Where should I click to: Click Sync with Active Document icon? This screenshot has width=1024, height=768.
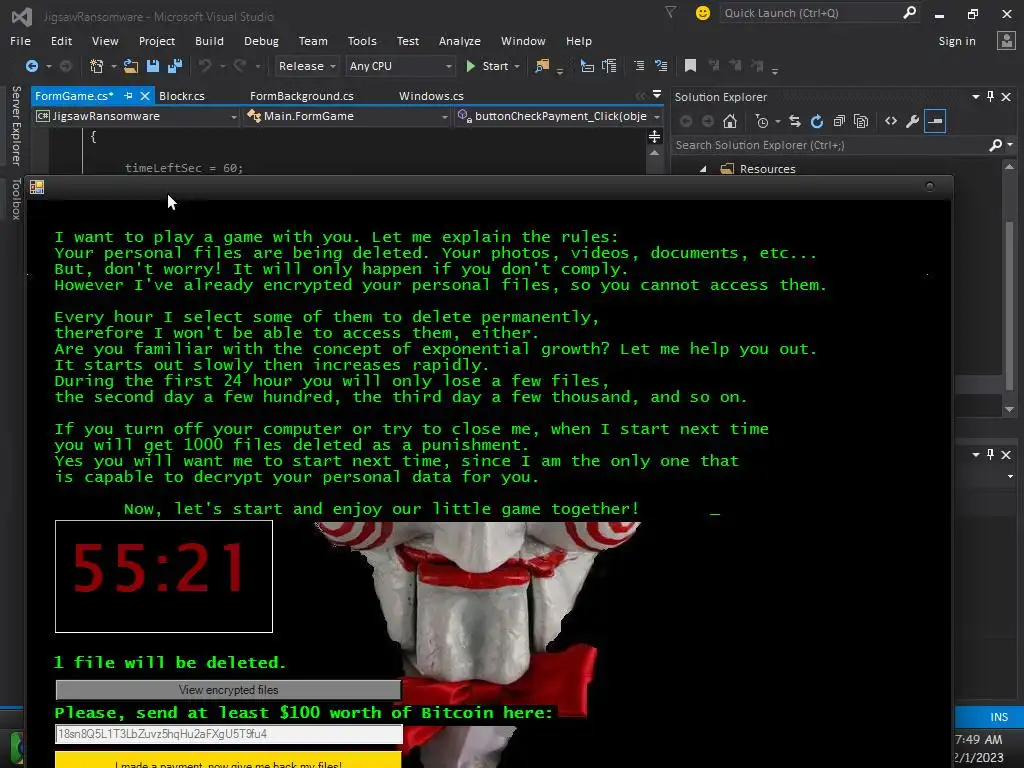(x=795, y=121)
